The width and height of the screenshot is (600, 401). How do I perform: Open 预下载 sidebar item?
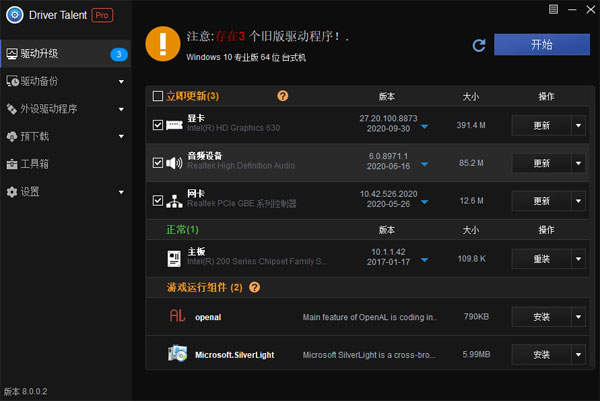pyautogui.click(x=65, y=137)
